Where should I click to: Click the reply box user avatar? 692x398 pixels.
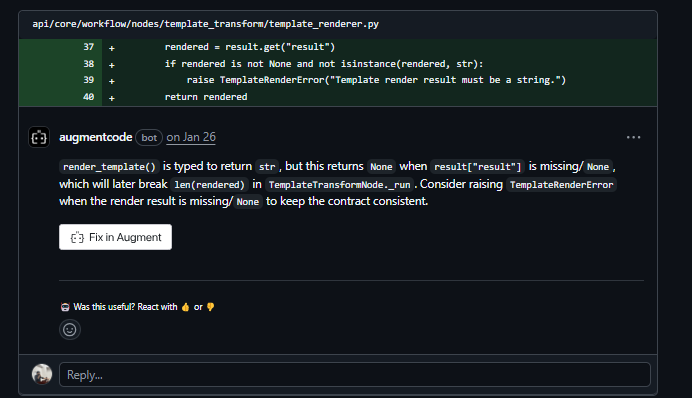pos(42,374)
